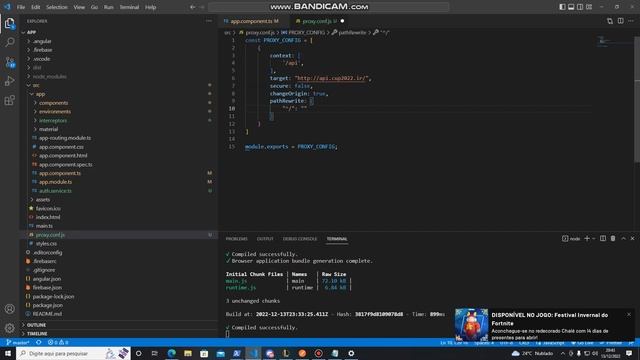Click the master branch indicator in the status bar

click(18, 342)
